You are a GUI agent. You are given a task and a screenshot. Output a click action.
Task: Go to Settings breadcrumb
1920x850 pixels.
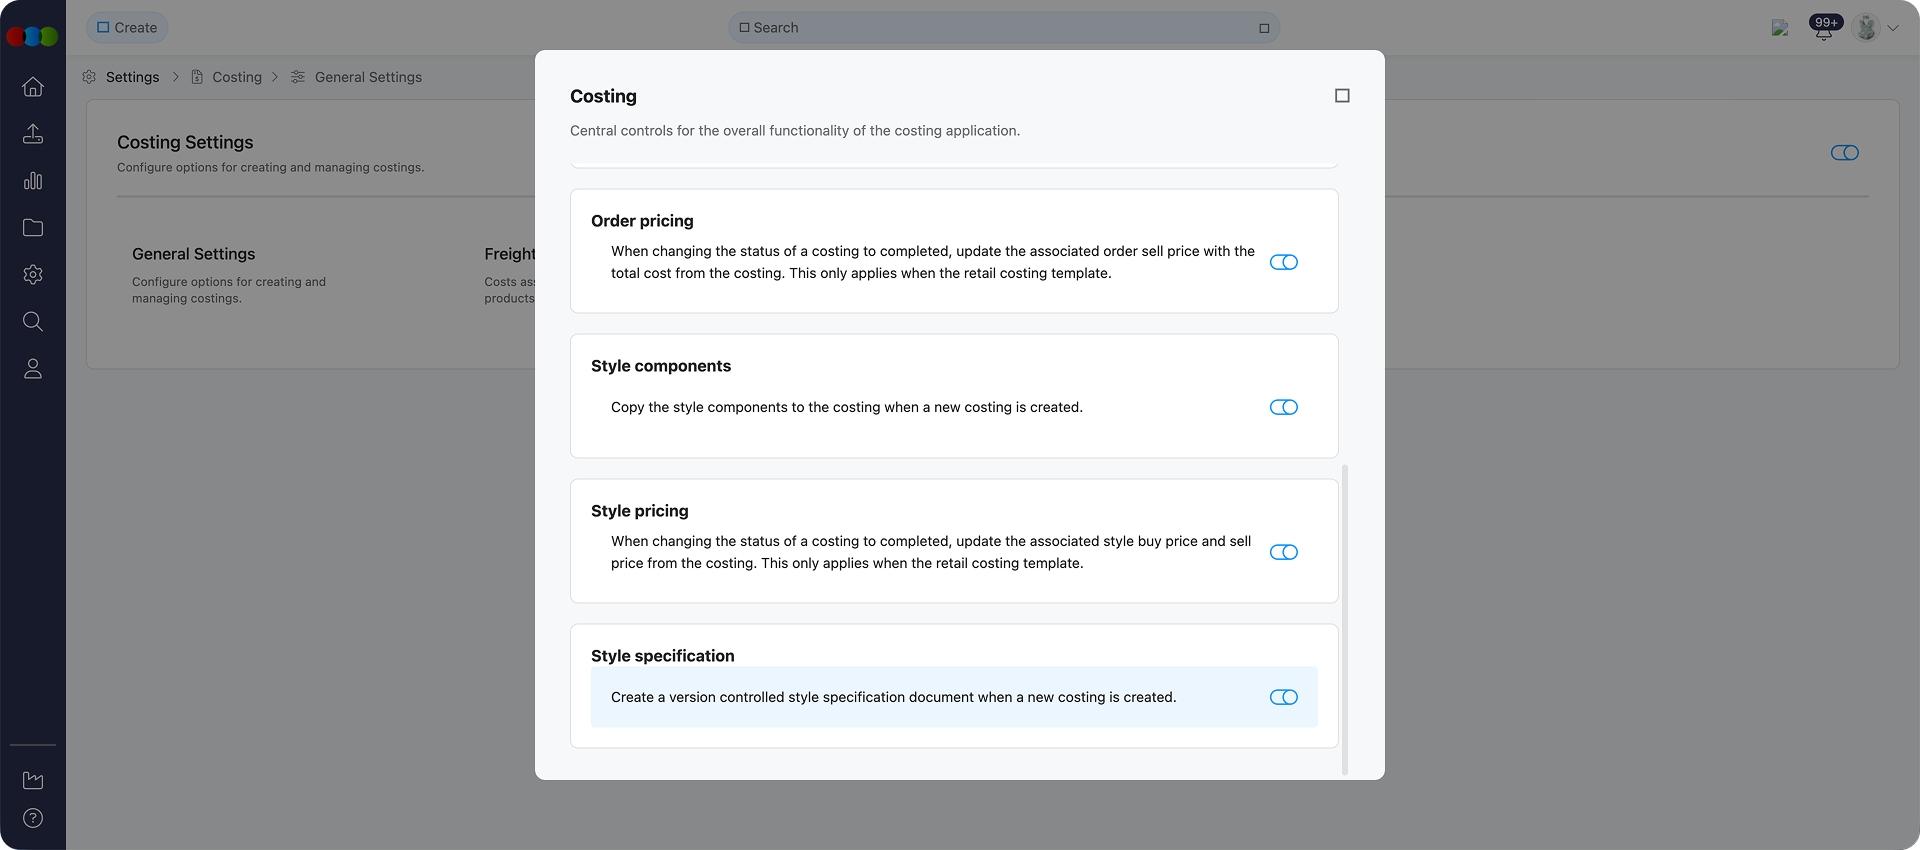pos(132,77)
